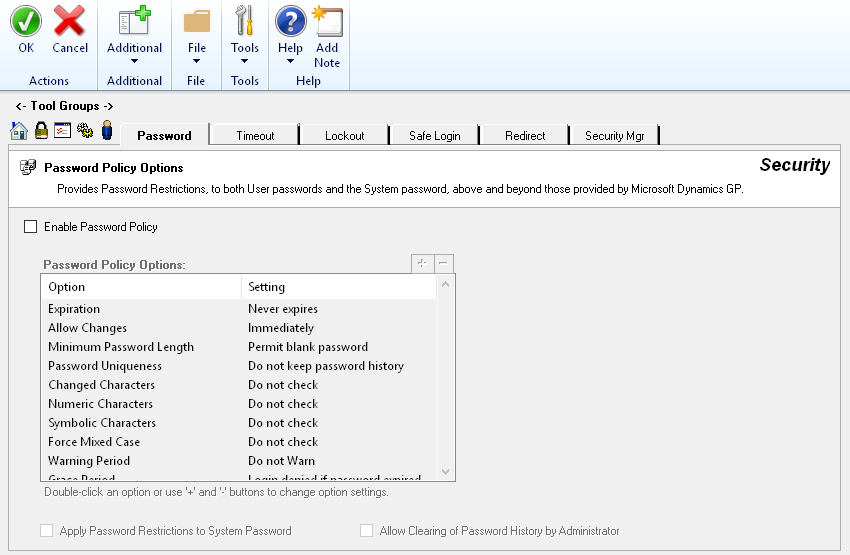Select the padlock icon in Tool Groups
Viewport: 850px width, 555px height.
[41, 131]
